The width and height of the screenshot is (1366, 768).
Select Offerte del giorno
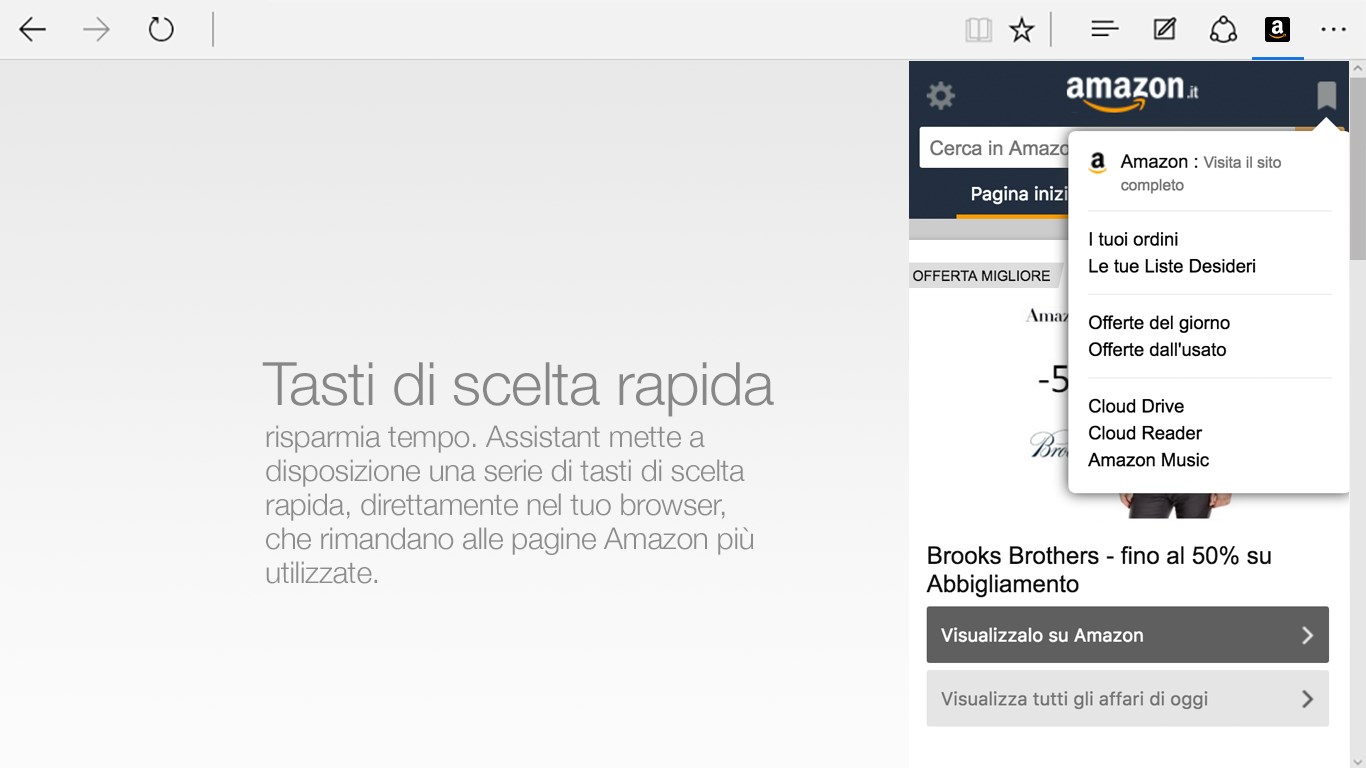click(1159, 323)
